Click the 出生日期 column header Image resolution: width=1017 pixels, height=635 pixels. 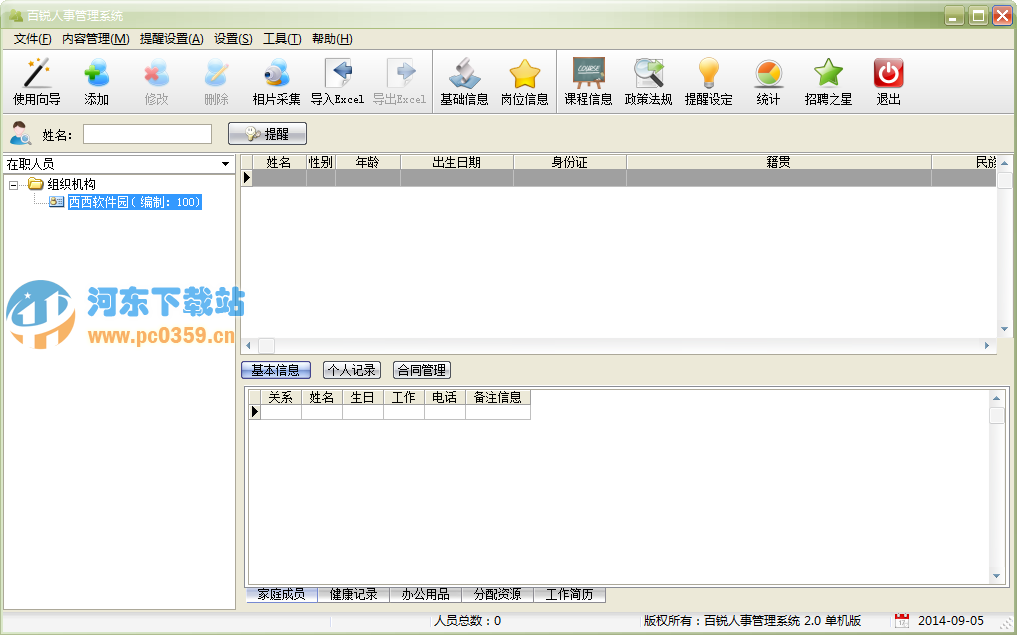(457, 162)
